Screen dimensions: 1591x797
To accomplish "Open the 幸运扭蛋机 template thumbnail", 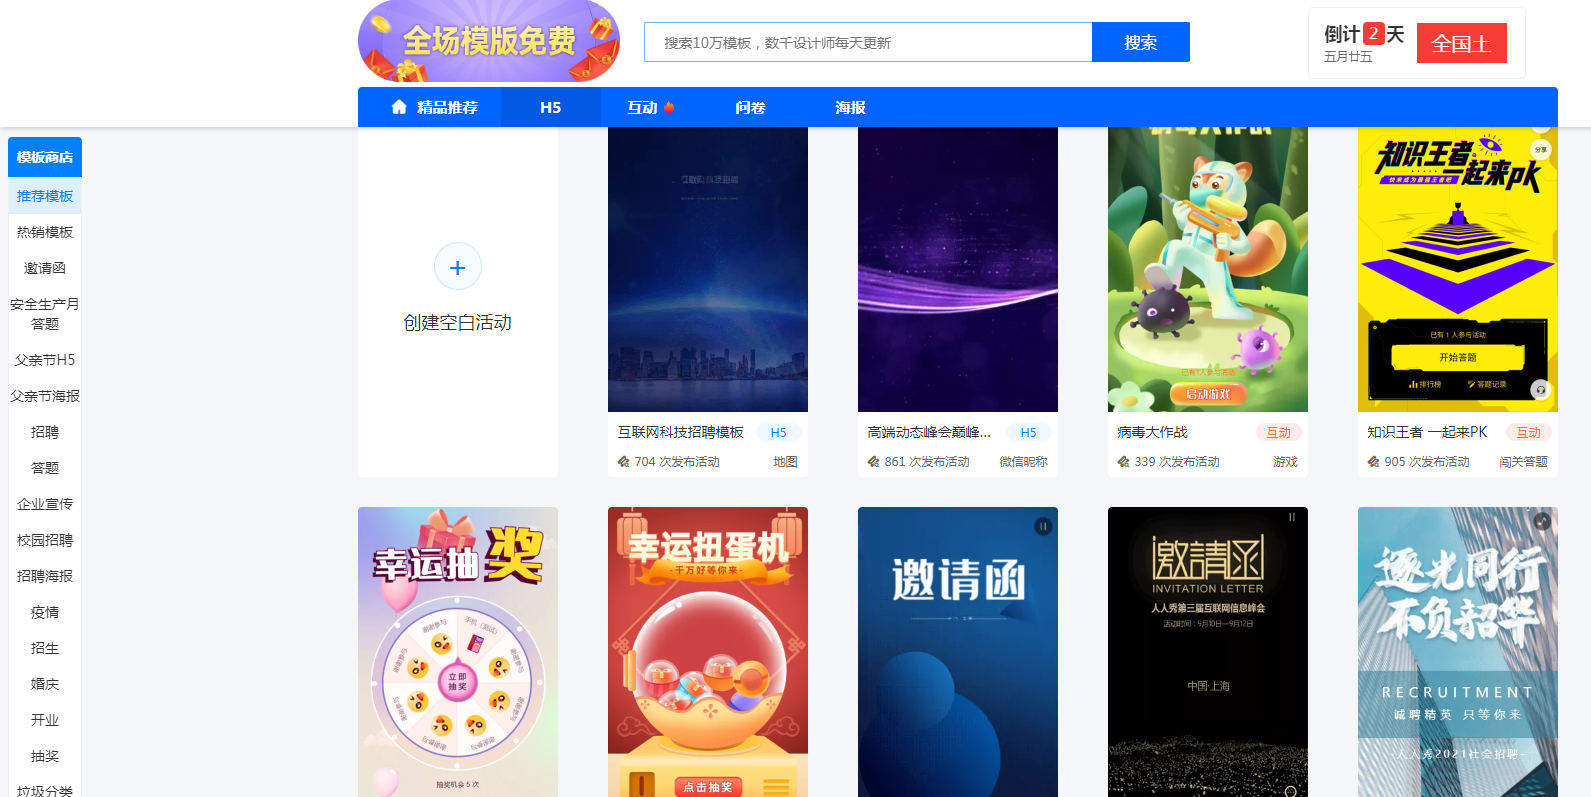I will [x=707, y=651].
